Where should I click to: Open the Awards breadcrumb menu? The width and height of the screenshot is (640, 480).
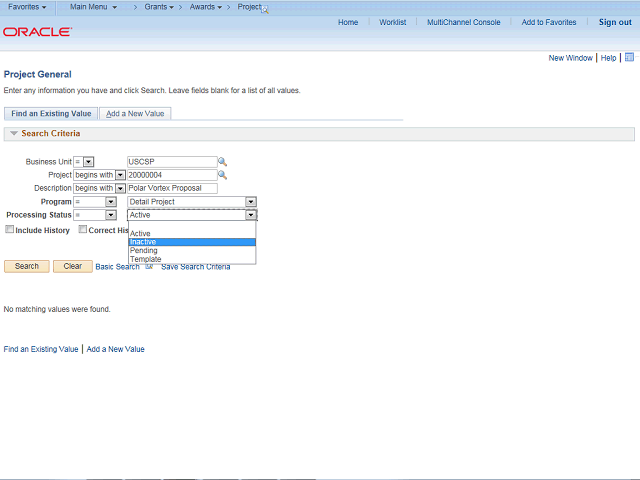(206, 7)
